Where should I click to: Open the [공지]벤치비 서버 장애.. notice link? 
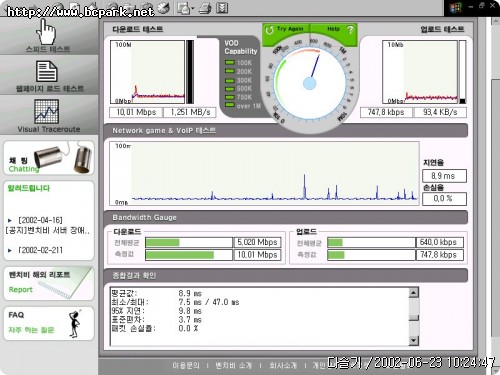[48, 230]
